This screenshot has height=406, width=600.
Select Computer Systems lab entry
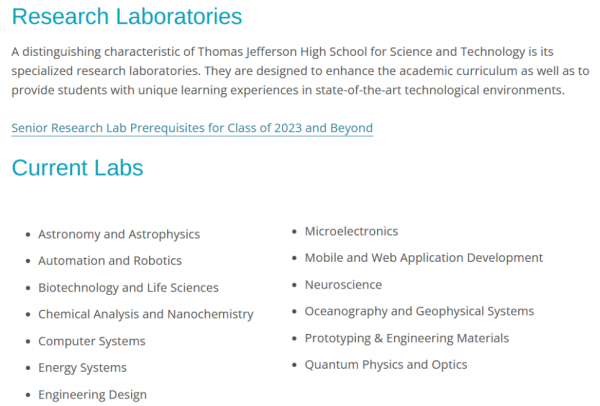point(92,341)
